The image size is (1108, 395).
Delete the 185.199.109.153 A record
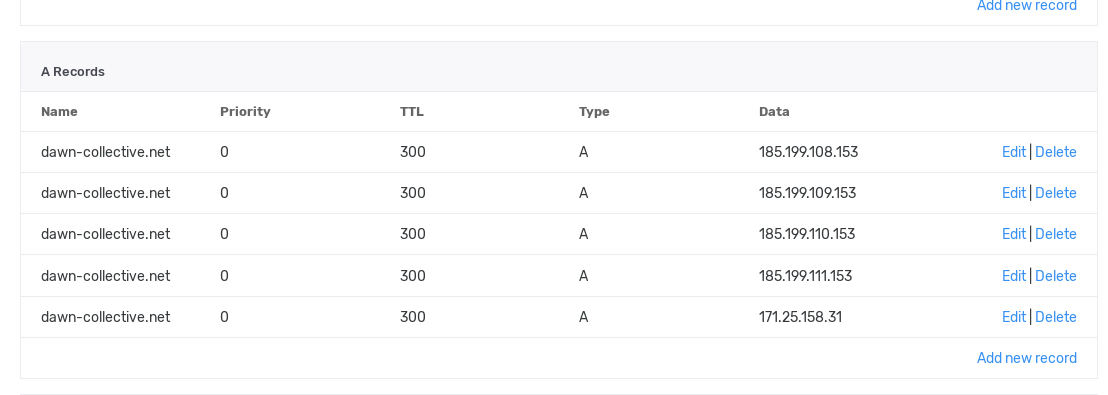pos(1056,193)
